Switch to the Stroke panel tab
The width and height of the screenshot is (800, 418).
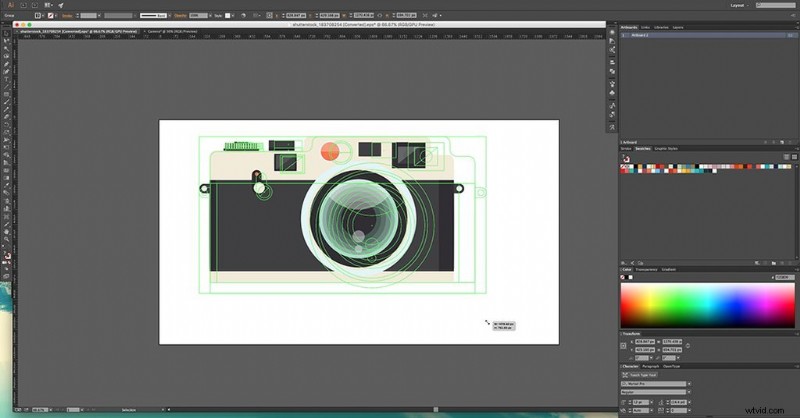coord(626,149)
